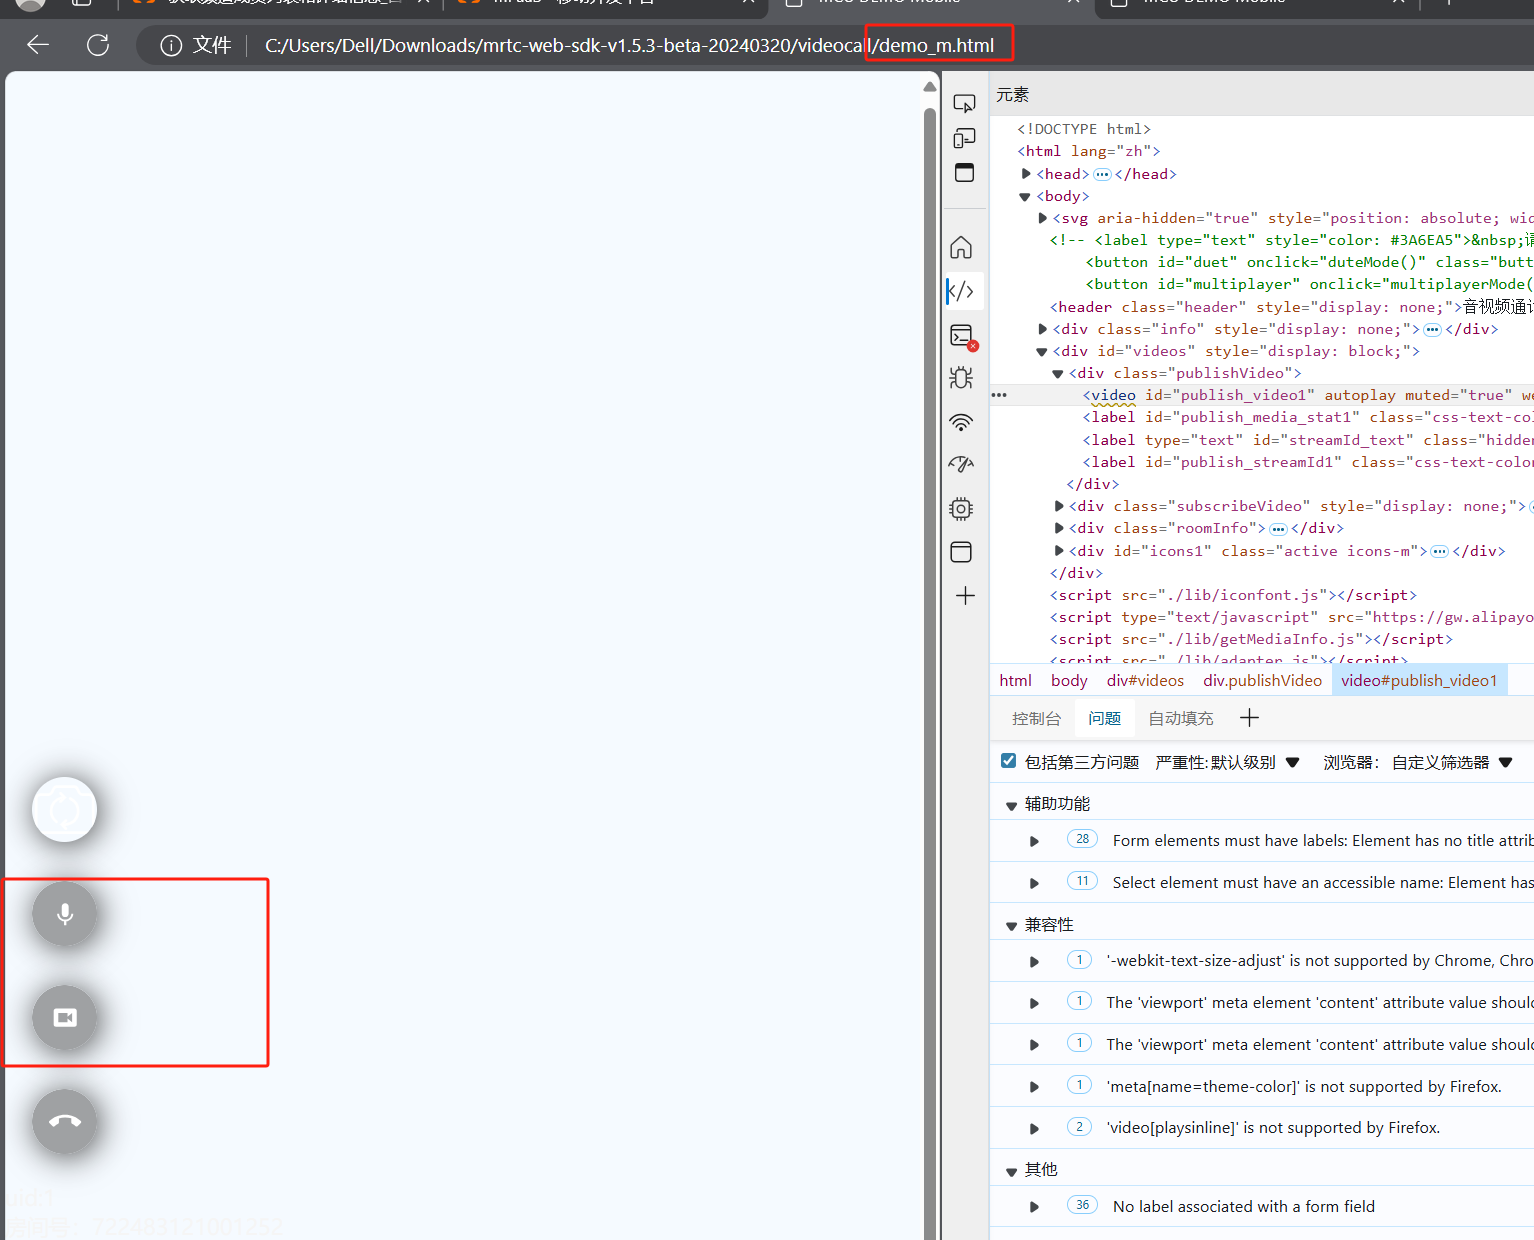Toggle the video camera button
Screen dimensions: 1534x1240
(65, 1018)
